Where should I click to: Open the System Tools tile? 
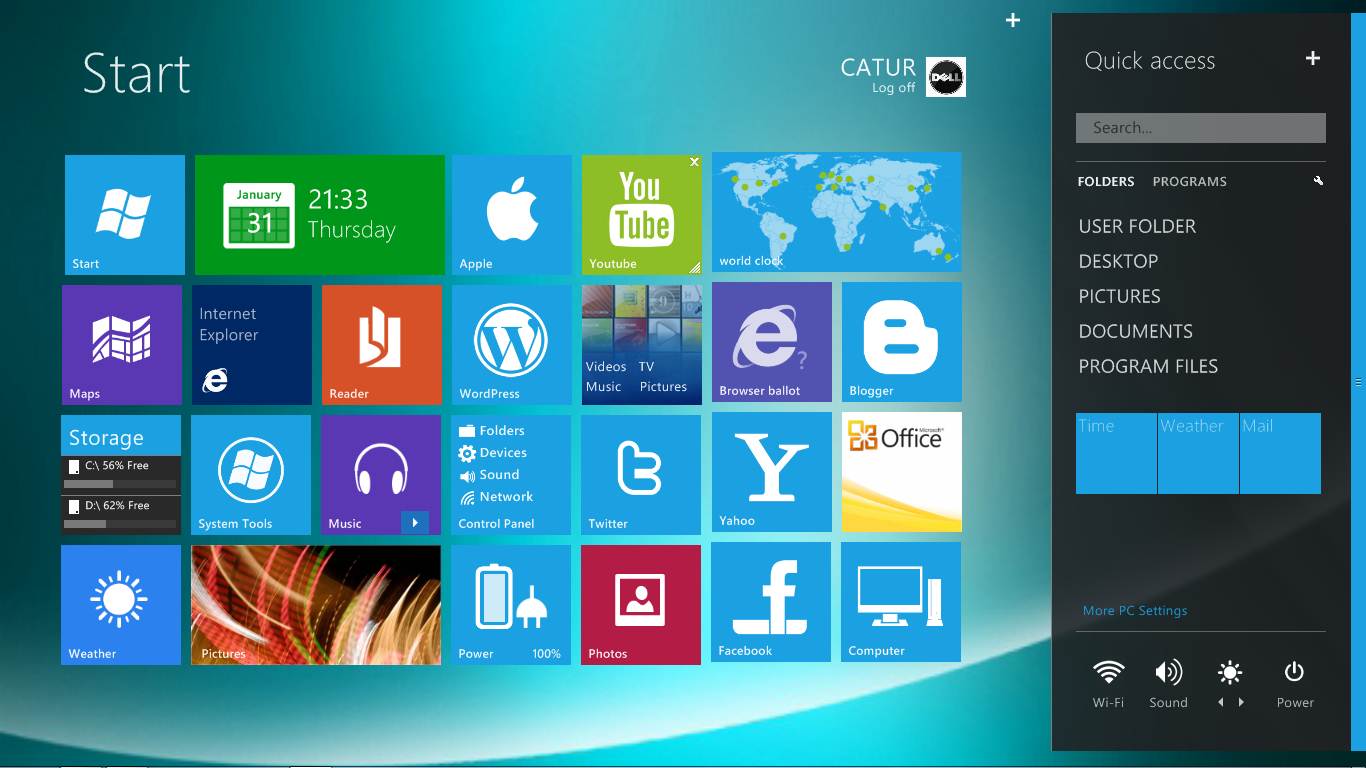point(251,475)
